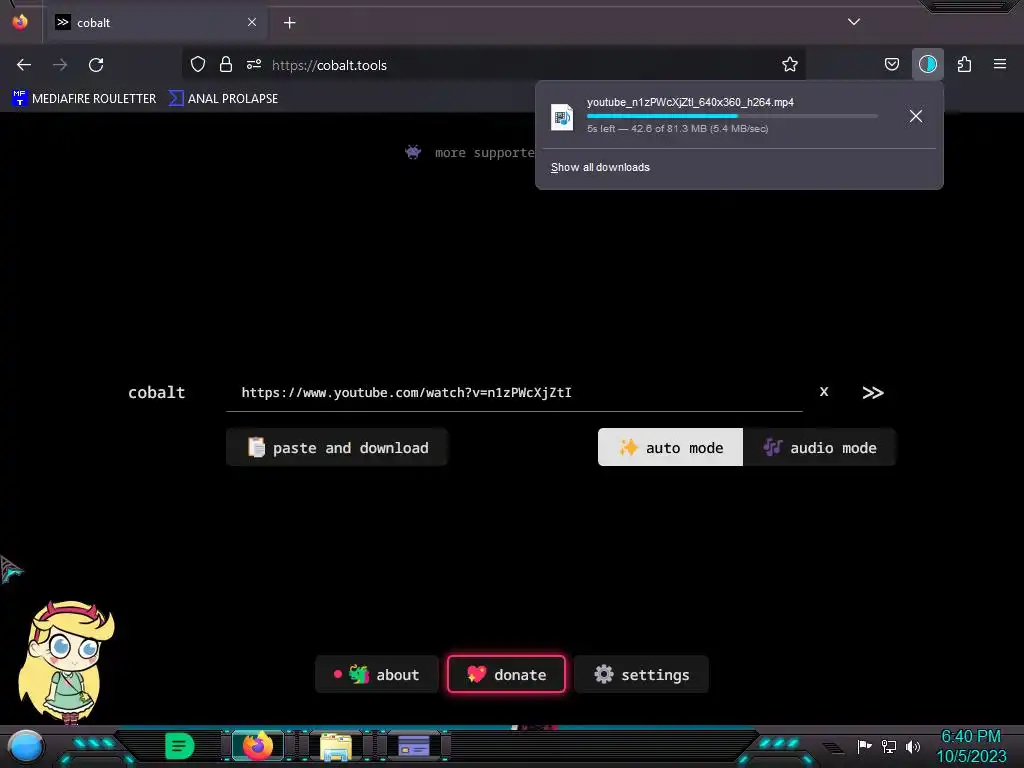Switch to auto mode
Image resolution: width=1024 pixels, height=768 pixels.
[670, 447]
